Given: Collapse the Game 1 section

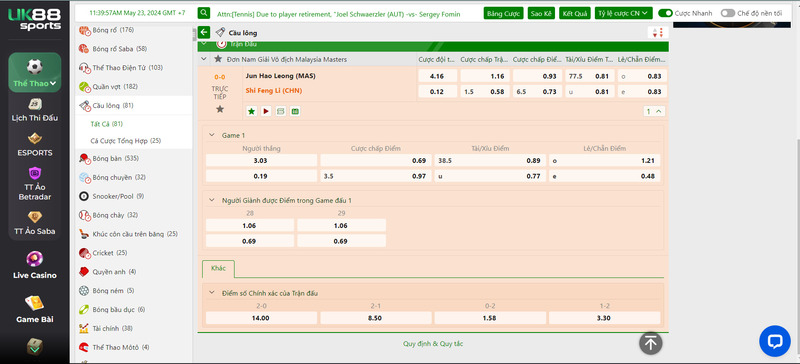Looking at the screenshot, I should [x=212, y=135].
